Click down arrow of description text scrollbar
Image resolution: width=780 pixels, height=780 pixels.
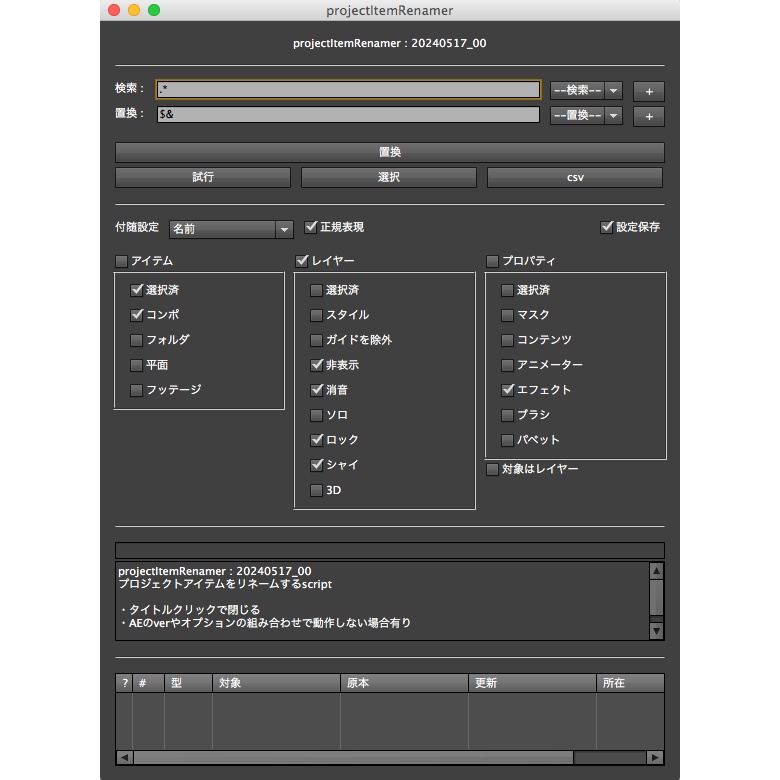click(656, 631)
